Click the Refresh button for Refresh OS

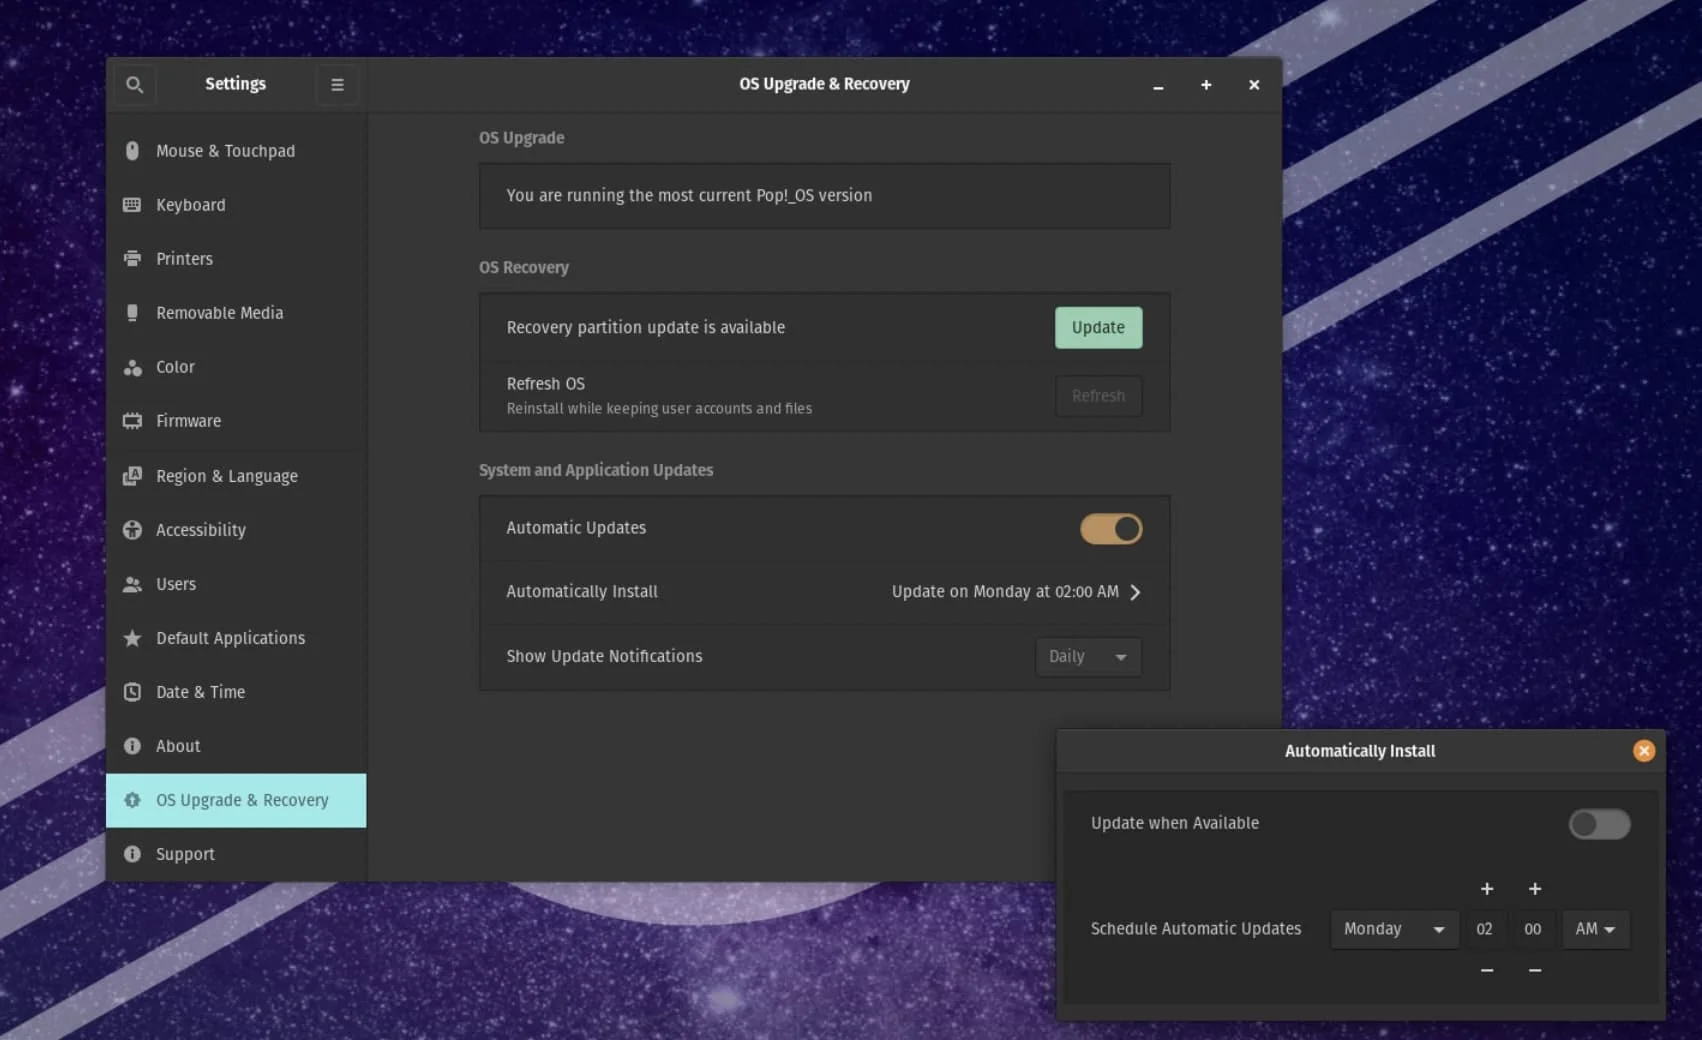click(x=1098, y=396)
